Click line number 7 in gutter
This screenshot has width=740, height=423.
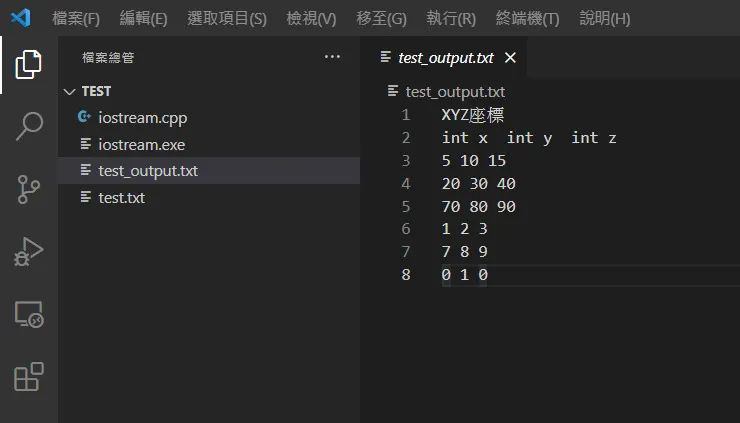coord(406,252)
